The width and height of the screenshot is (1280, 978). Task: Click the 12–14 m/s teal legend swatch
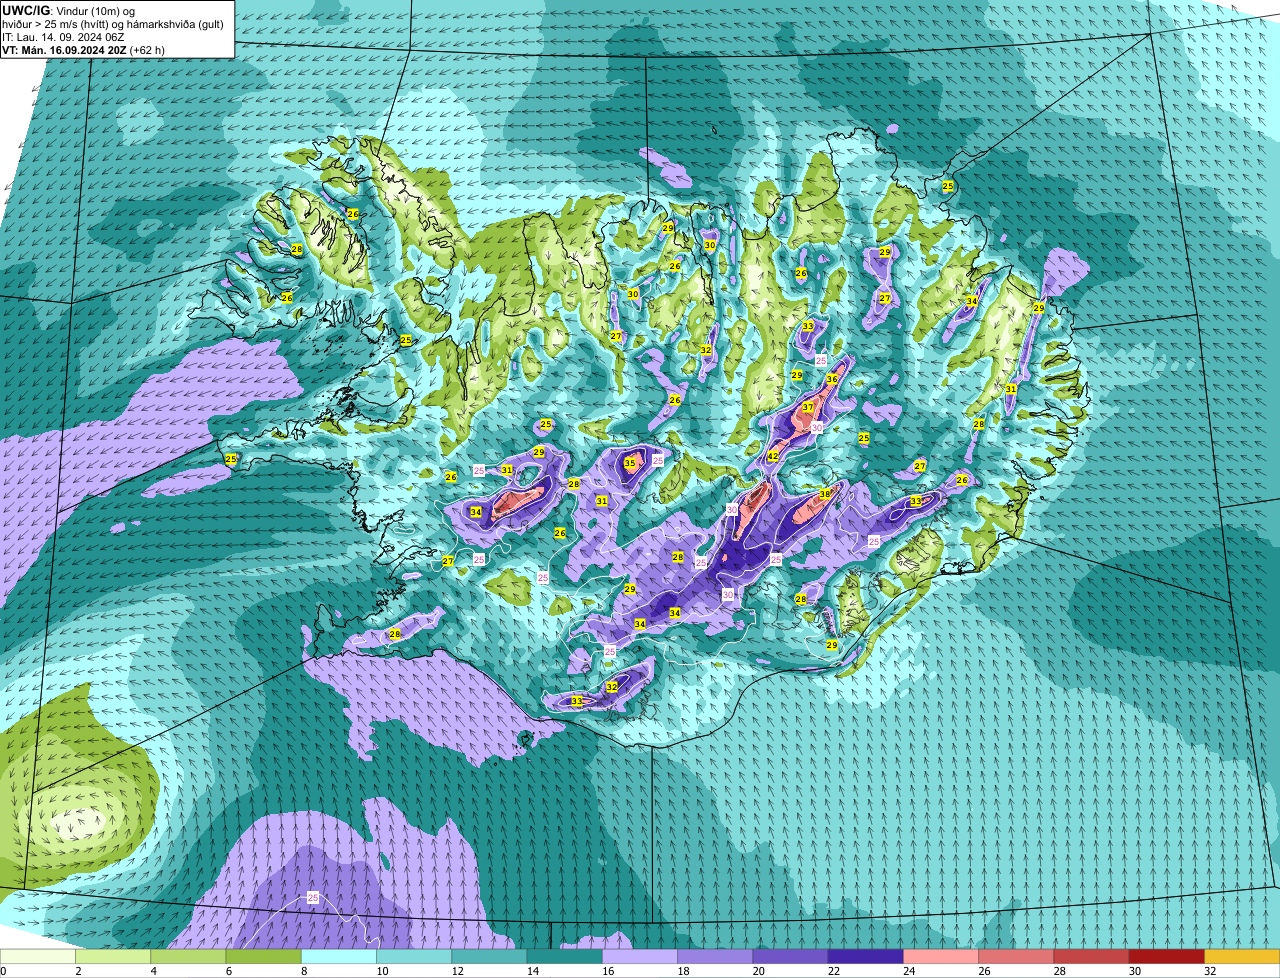489,957
